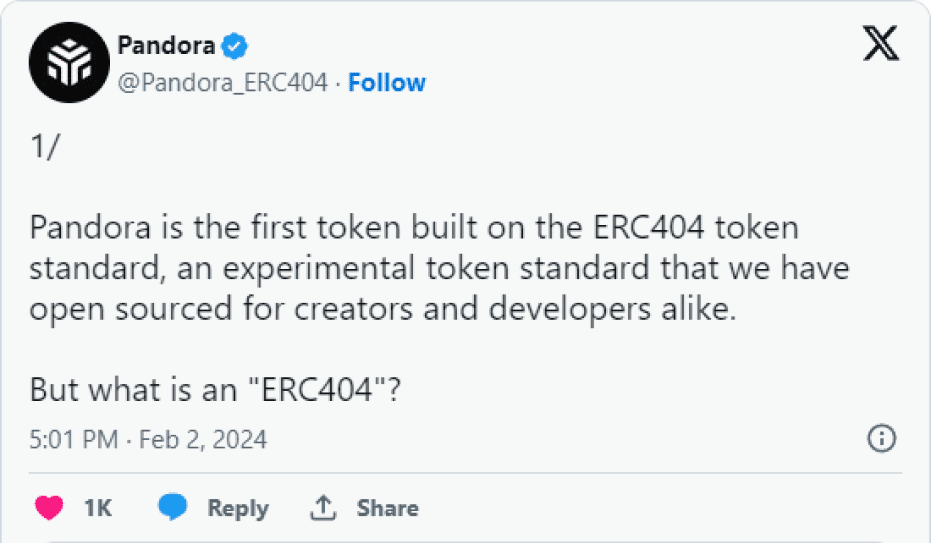Follow the Pandora account
Screen dimensions: 931x543
pyautogui.click(x=387, y=83)
